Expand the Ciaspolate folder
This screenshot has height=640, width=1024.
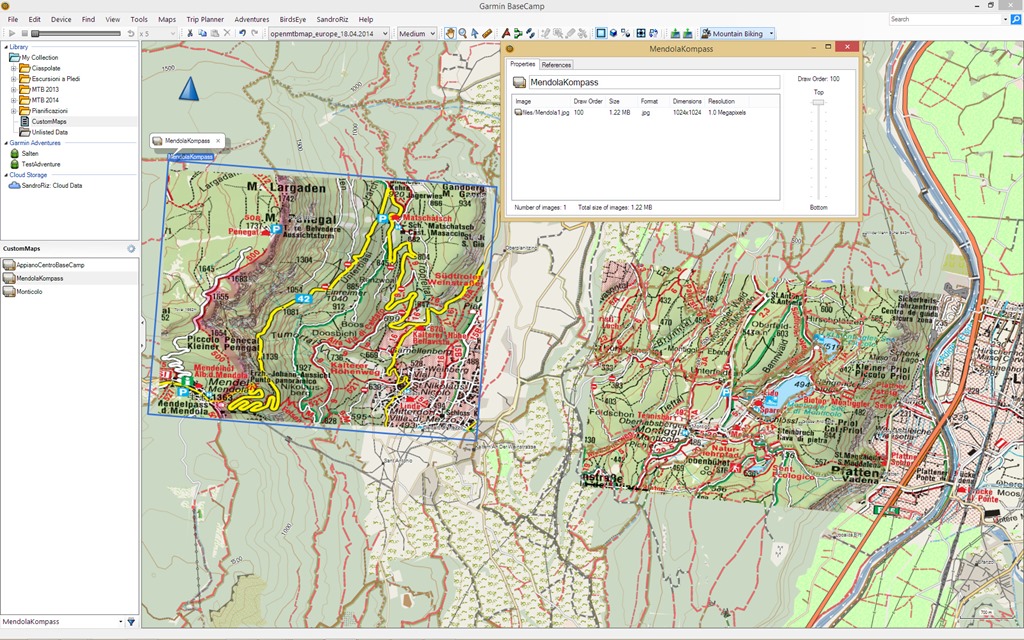point(14,68)
